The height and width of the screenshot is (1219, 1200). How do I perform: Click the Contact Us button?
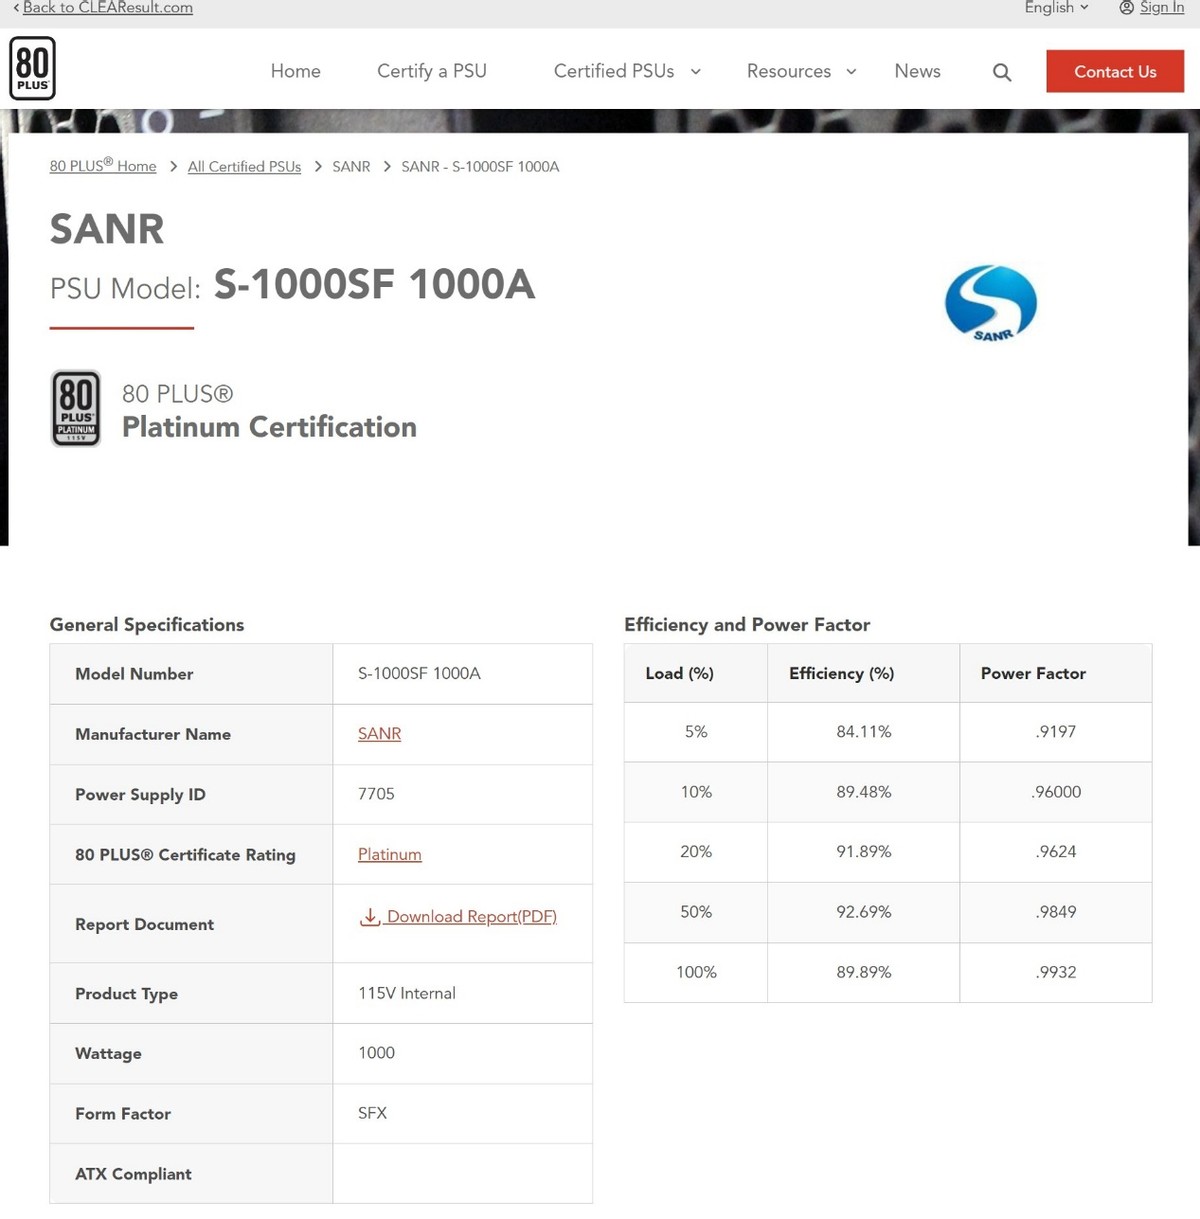pyautogui.click(x=1115, y=71)
